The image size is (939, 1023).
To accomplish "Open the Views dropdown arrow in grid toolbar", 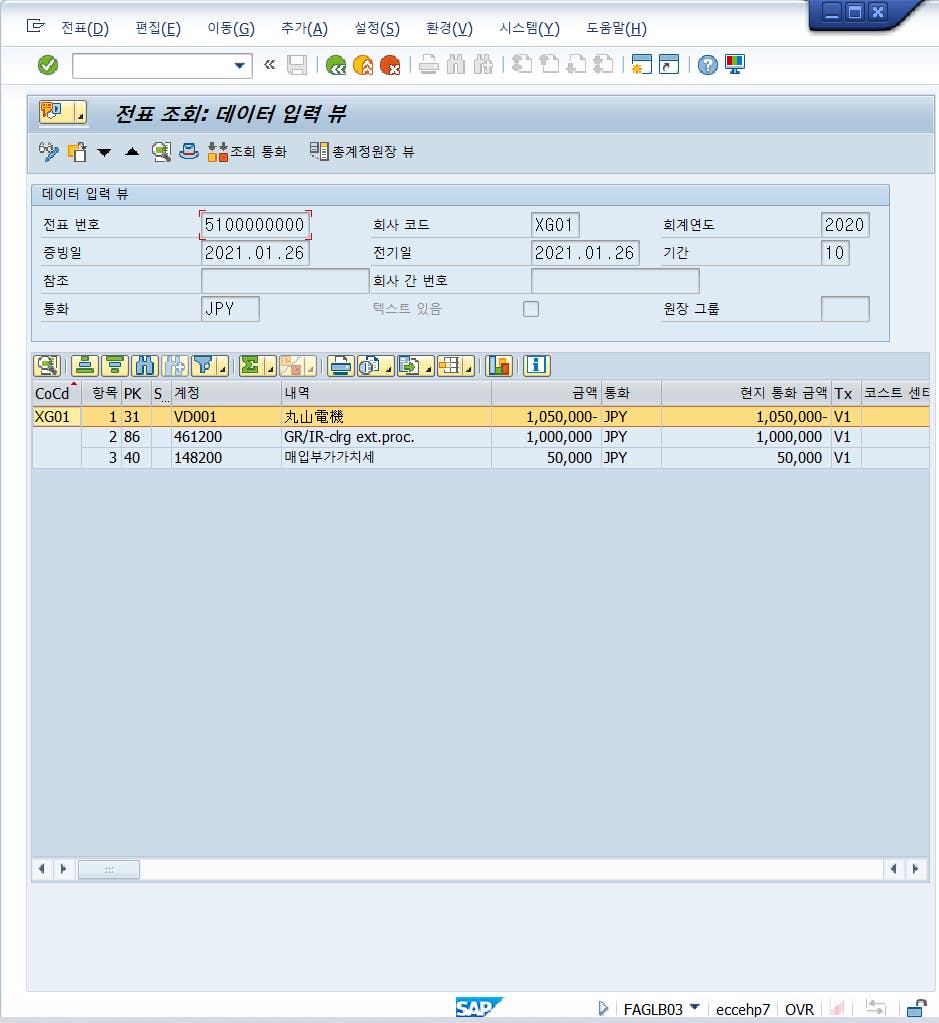I will click(388, 367).
